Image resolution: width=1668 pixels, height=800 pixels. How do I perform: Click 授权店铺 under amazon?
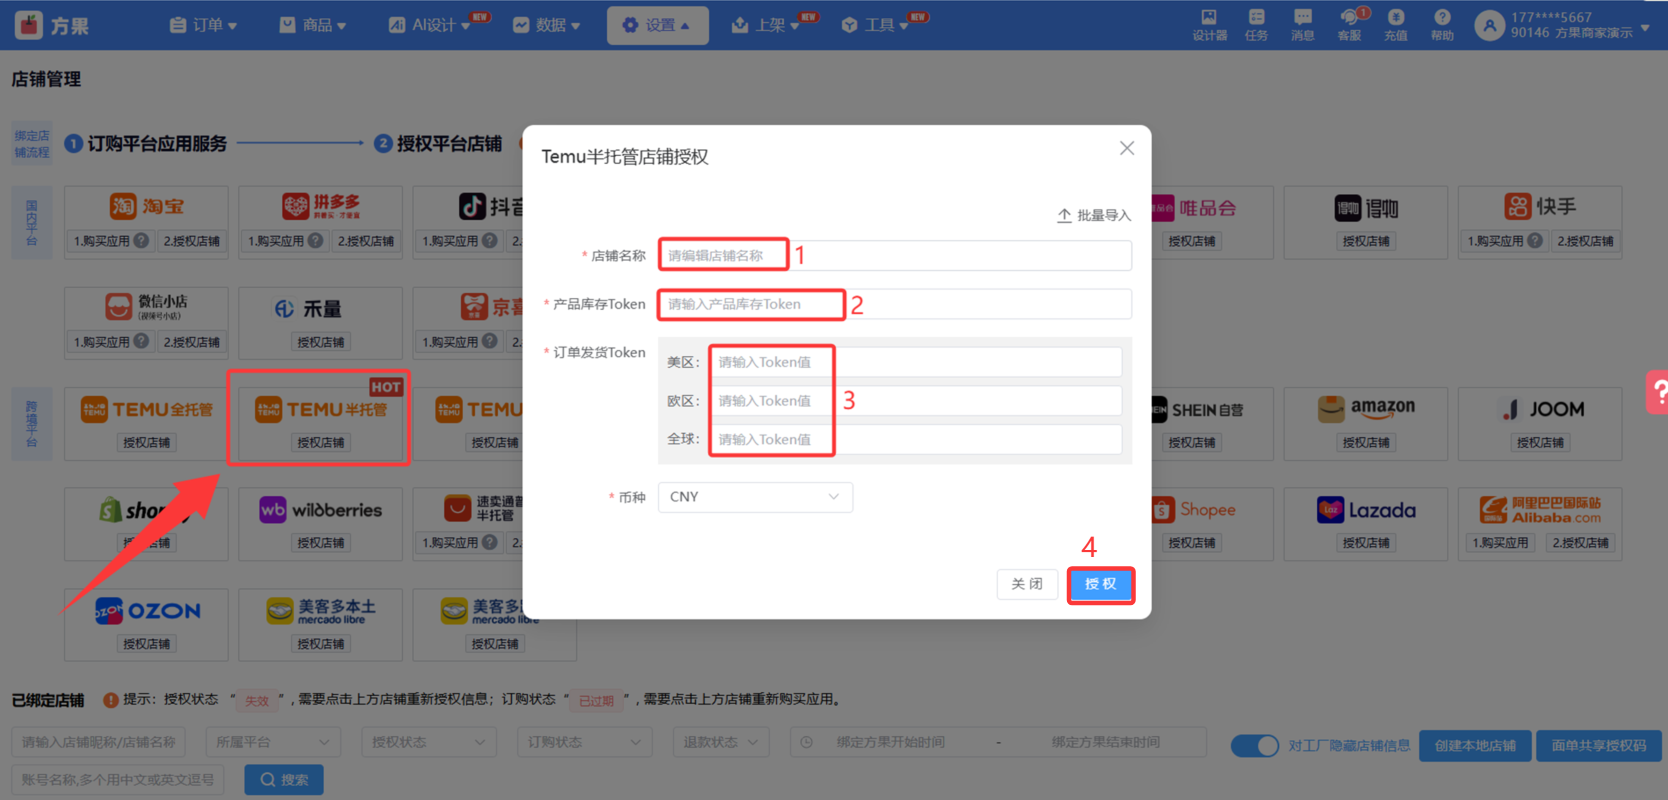[x=1366, y=442]
